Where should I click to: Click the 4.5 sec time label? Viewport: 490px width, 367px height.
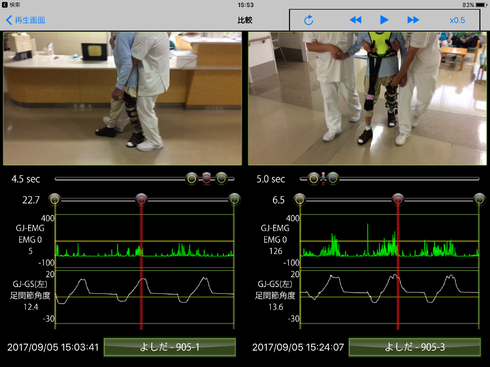pyautogui.click(x=26, y=179)
